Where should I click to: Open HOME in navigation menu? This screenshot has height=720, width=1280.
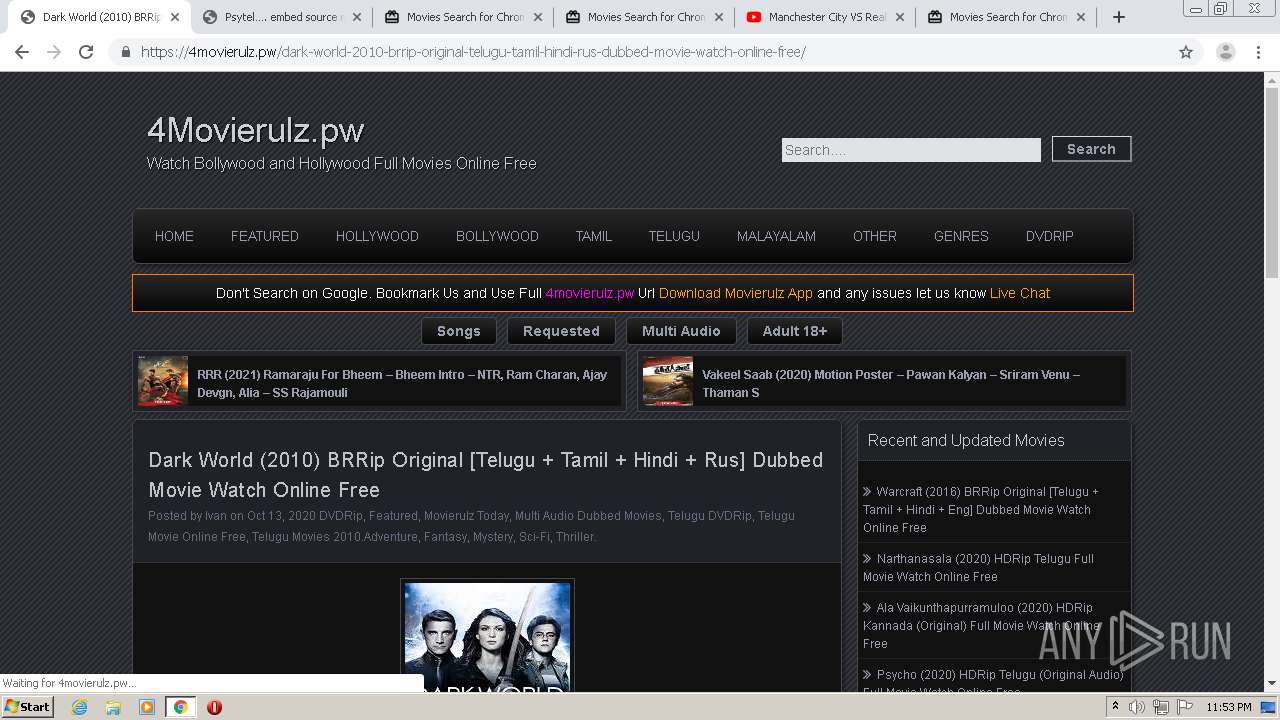pyautogui.click(x=174, y=236)
